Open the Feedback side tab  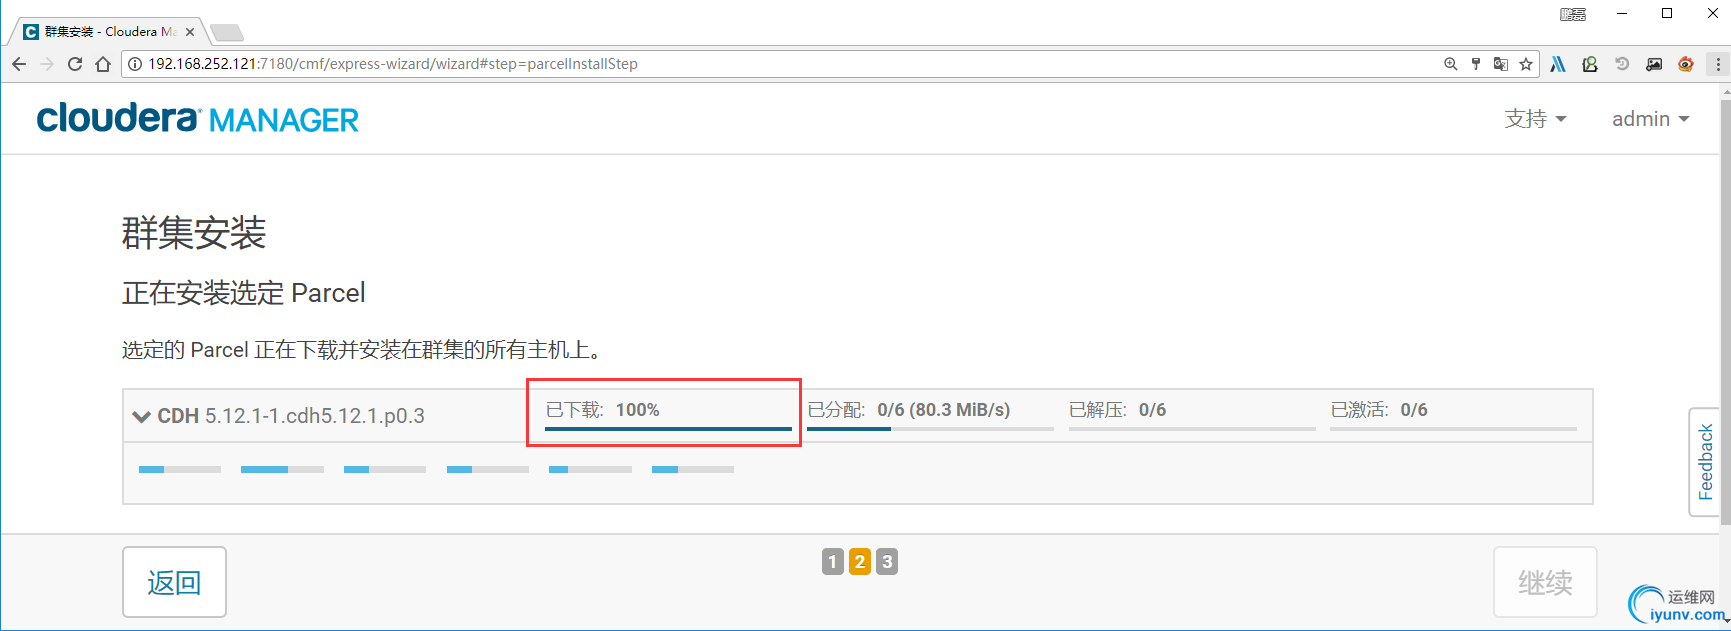pos(1705,462)
